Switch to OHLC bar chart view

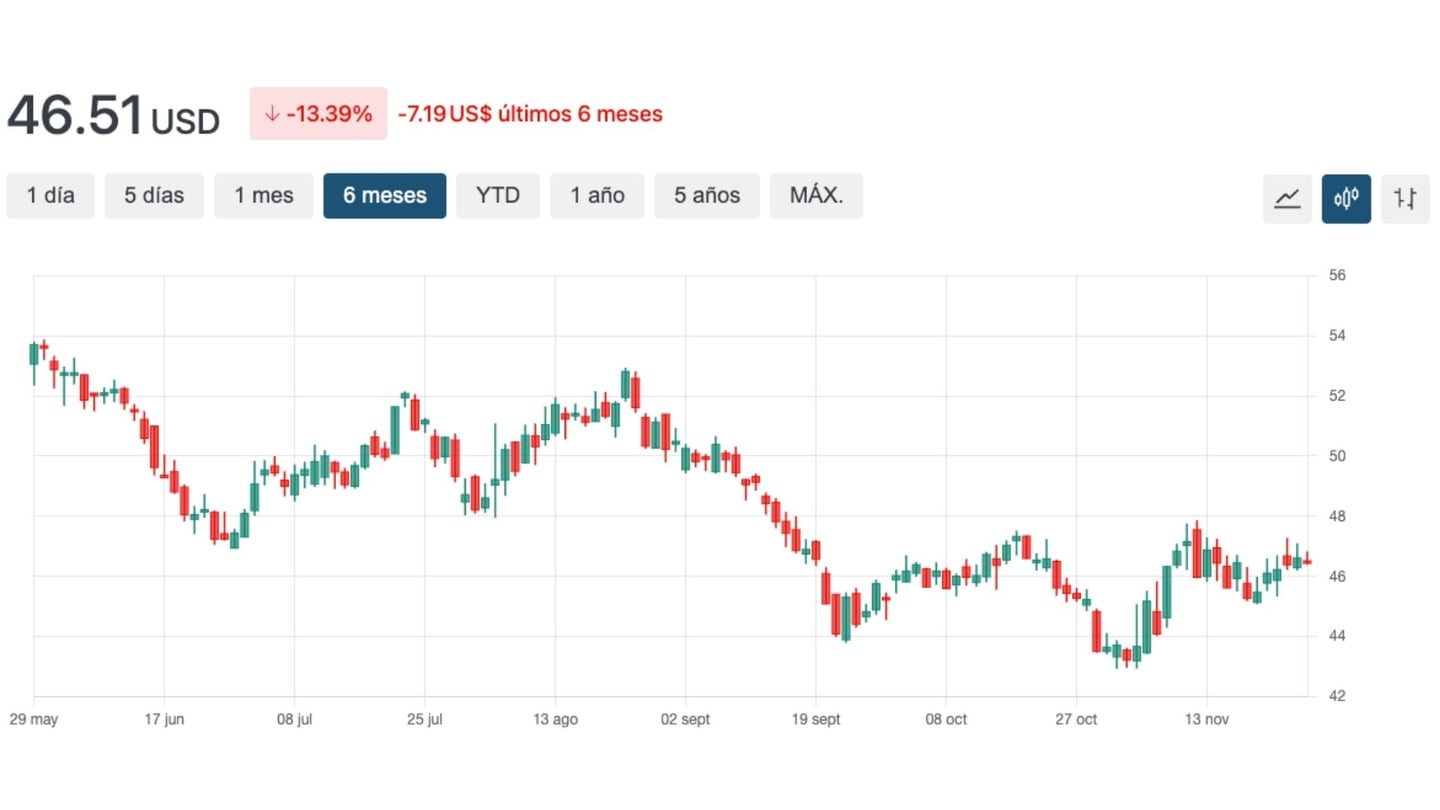pos(1405,198)
